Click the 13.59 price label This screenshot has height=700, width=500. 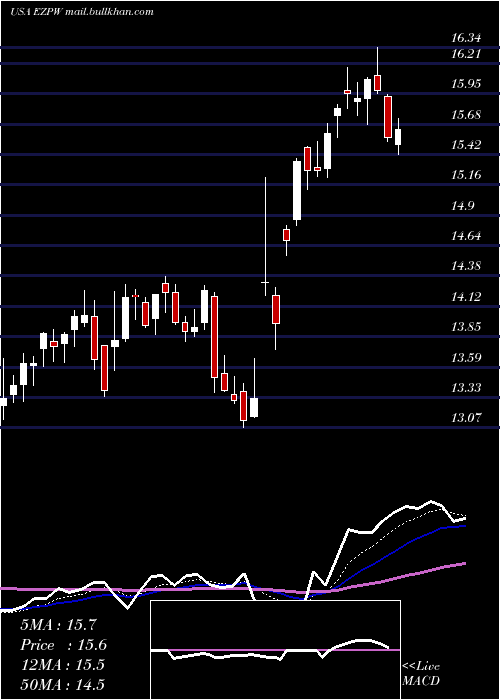pos(466,358)
